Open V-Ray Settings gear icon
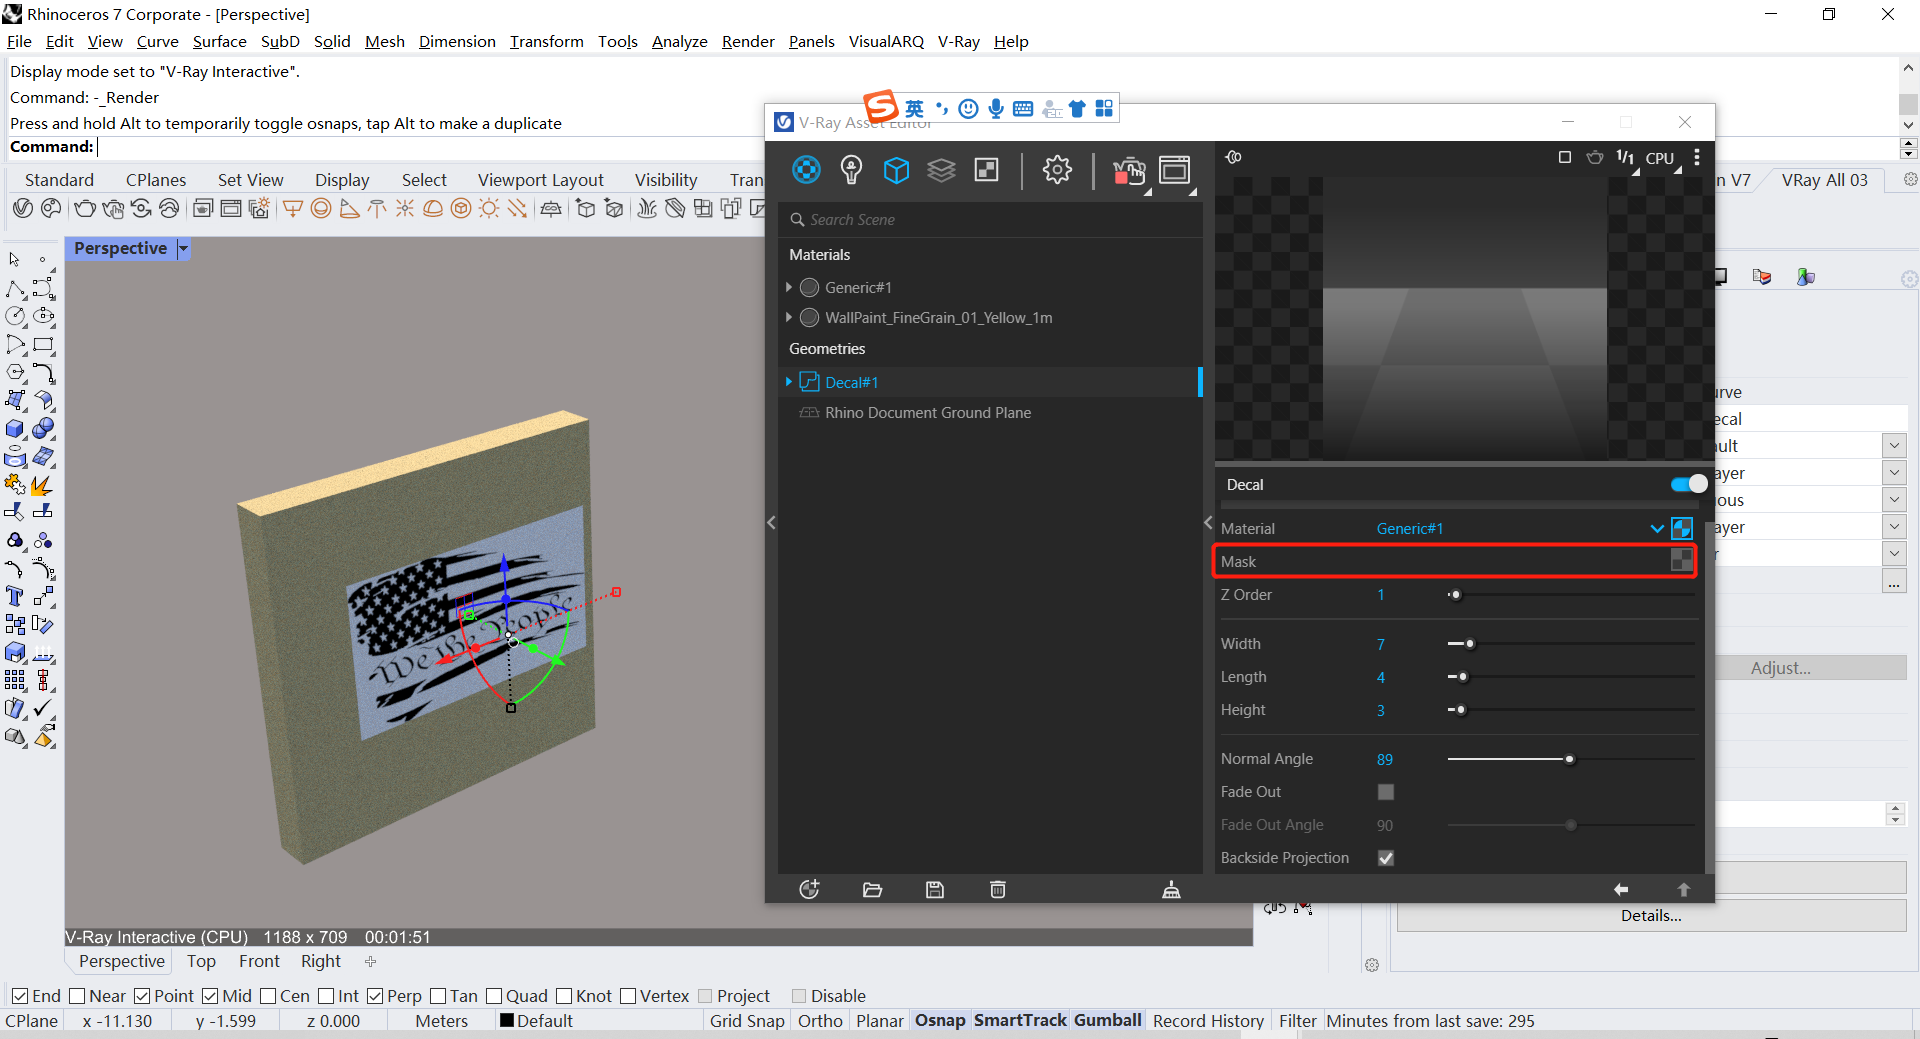Screen dimensions: 1920x1039 click(x=1057, y=170)
